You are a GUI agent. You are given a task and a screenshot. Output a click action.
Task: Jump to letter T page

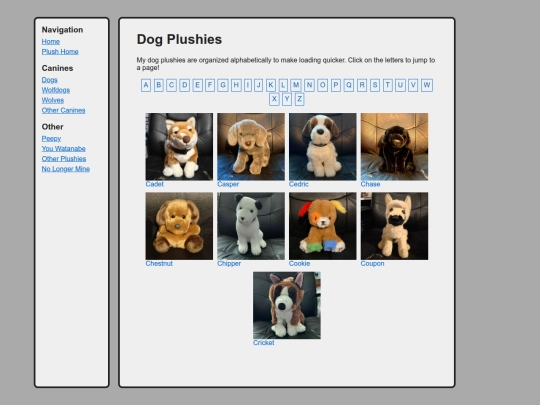coord(388,85)
